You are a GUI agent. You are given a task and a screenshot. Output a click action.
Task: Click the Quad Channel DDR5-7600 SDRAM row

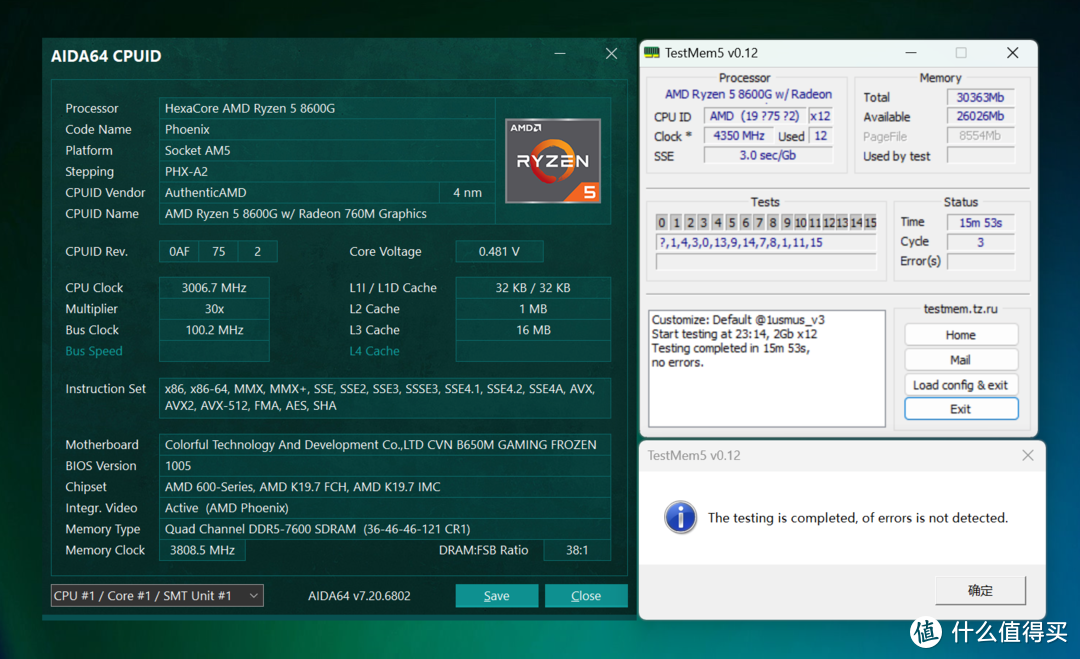click(x=385, y=529)
